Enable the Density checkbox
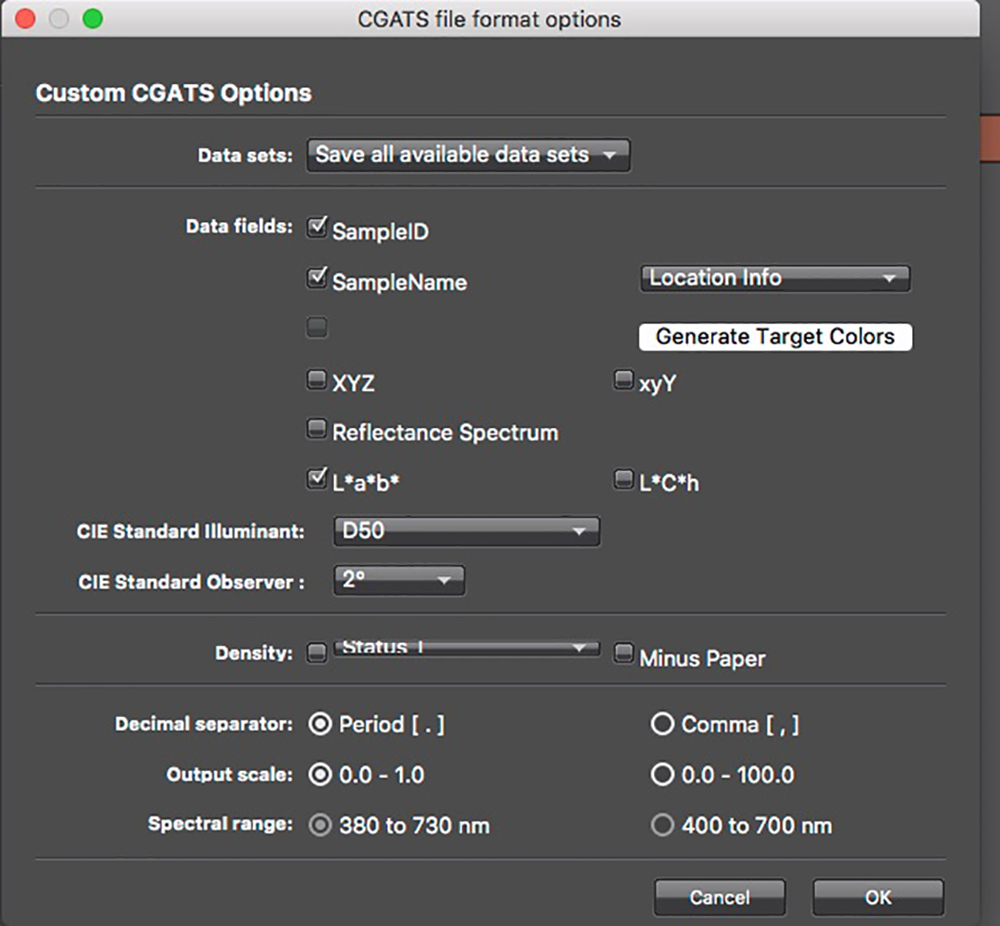This screenshot has height=926, width=1000. click(317, 654)
